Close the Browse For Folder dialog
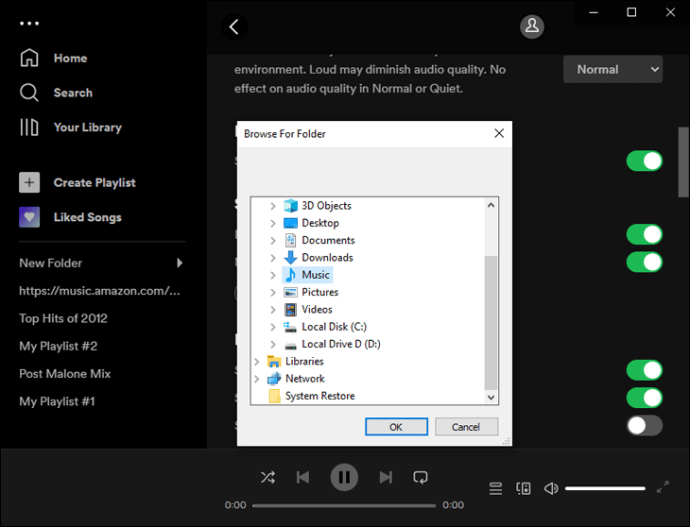The image size is (690, 527). click(x=499, y=133)
